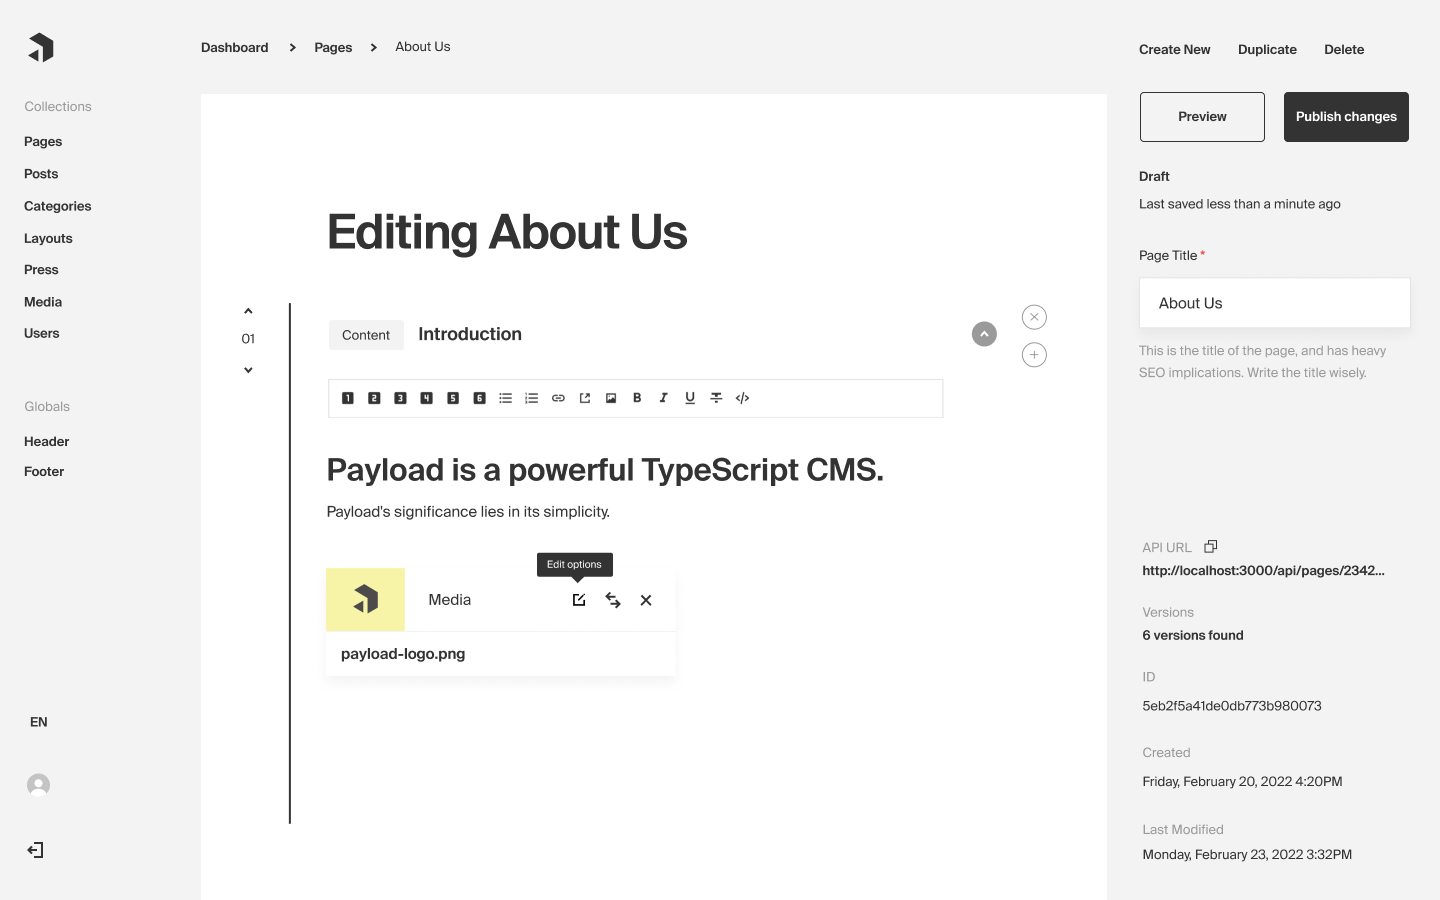Log out using the sidebar icon
The height and width of the screenshot is (900, 1440).
(x=36, y=850)
